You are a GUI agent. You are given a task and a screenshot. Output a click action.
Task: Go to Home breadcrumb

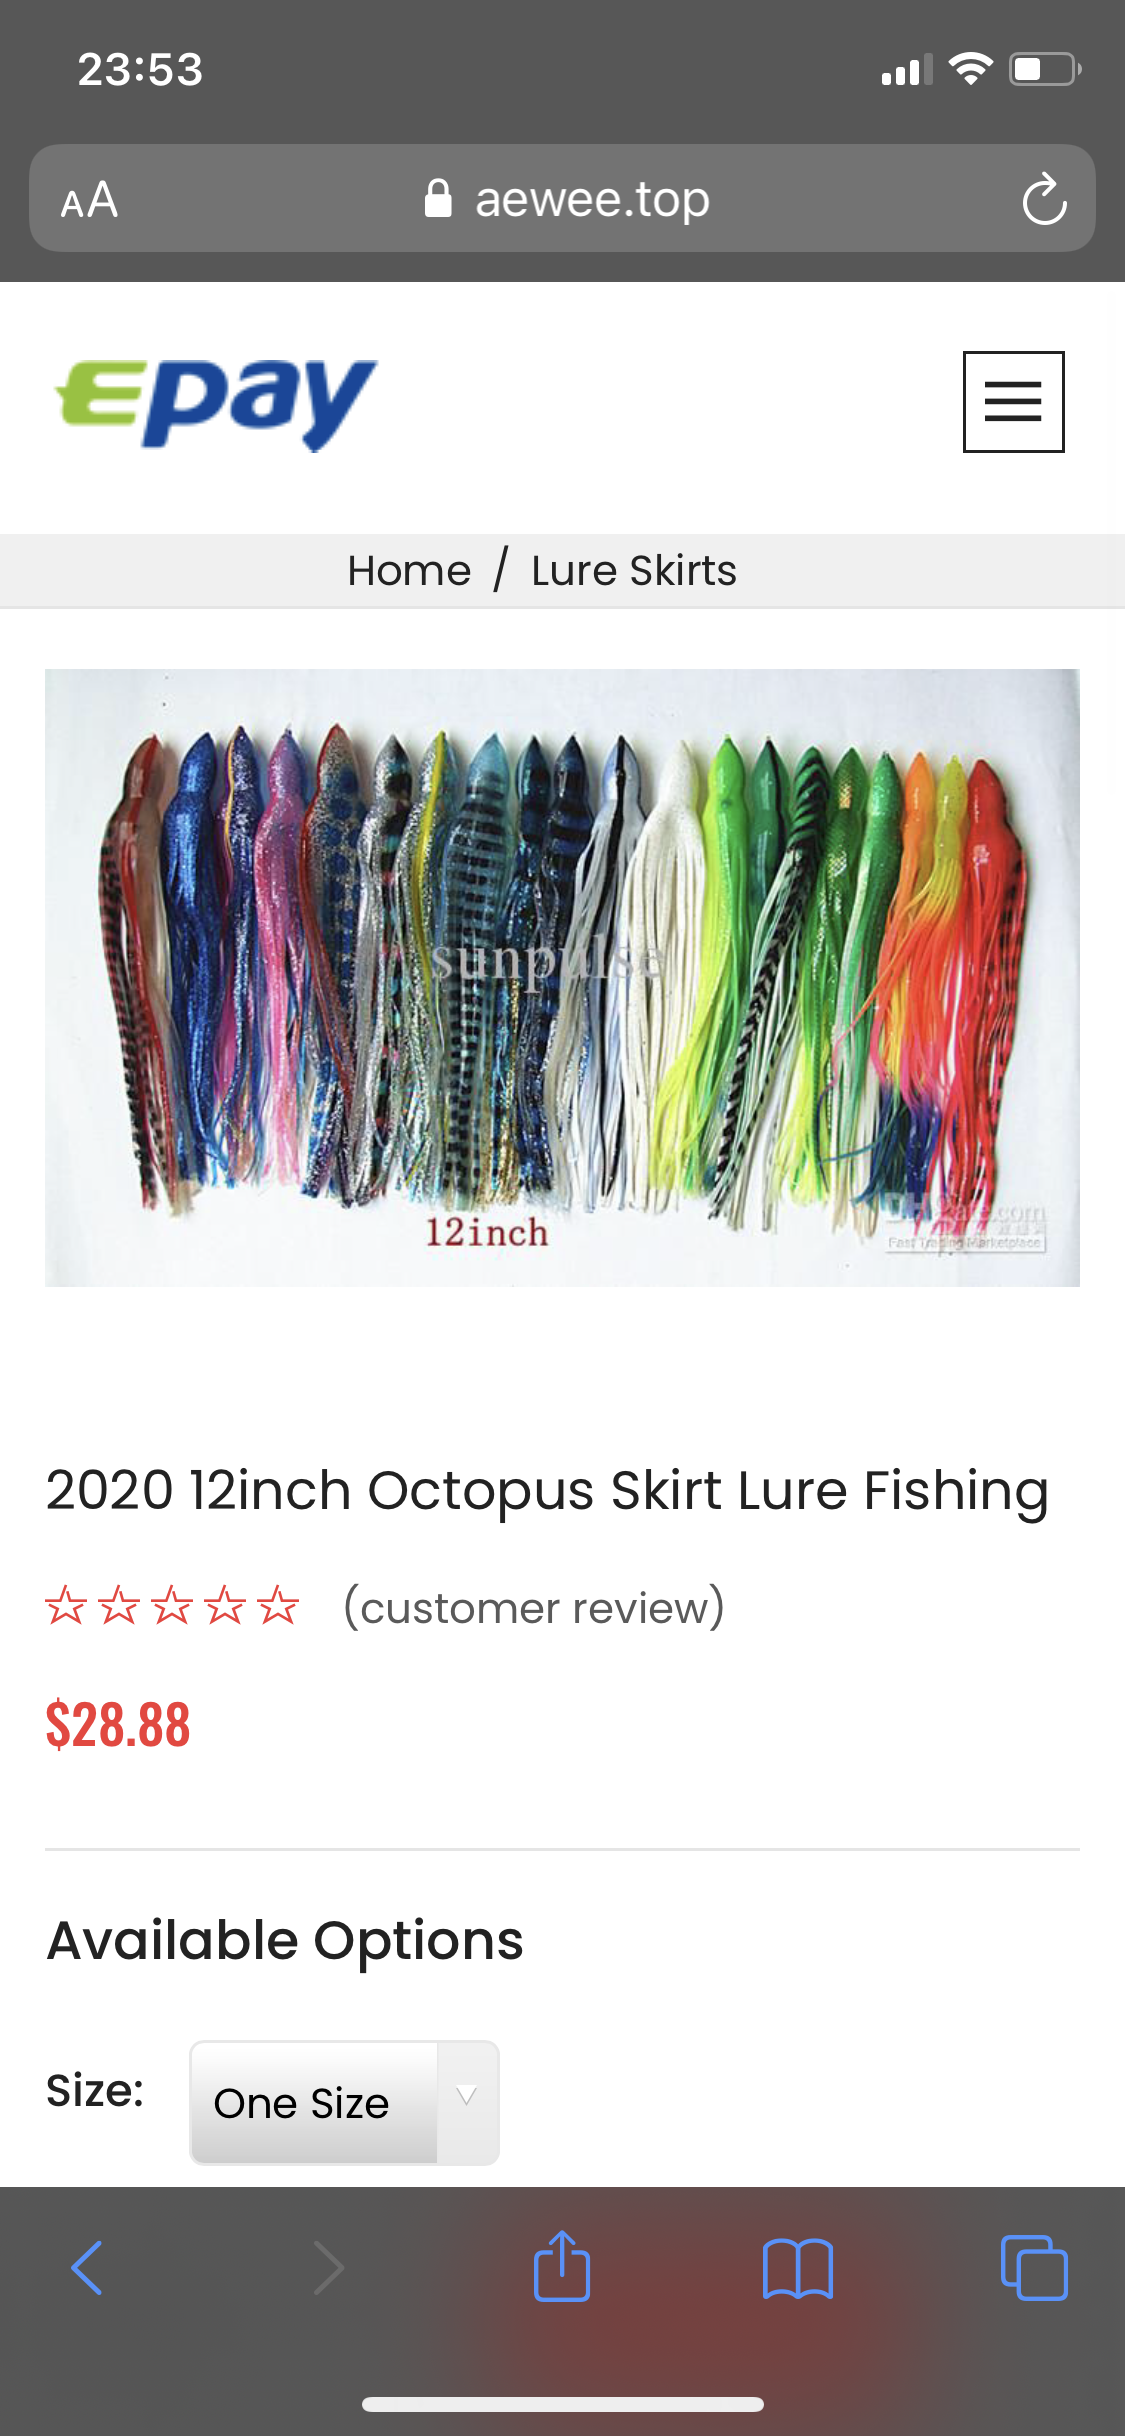coord(409,571)
